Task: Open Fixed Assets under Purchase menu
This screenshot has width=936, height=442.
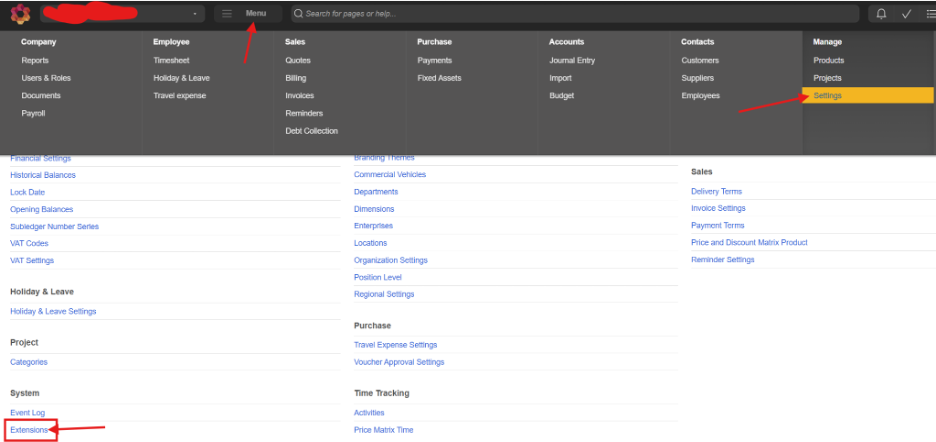Action: [438, 78]
